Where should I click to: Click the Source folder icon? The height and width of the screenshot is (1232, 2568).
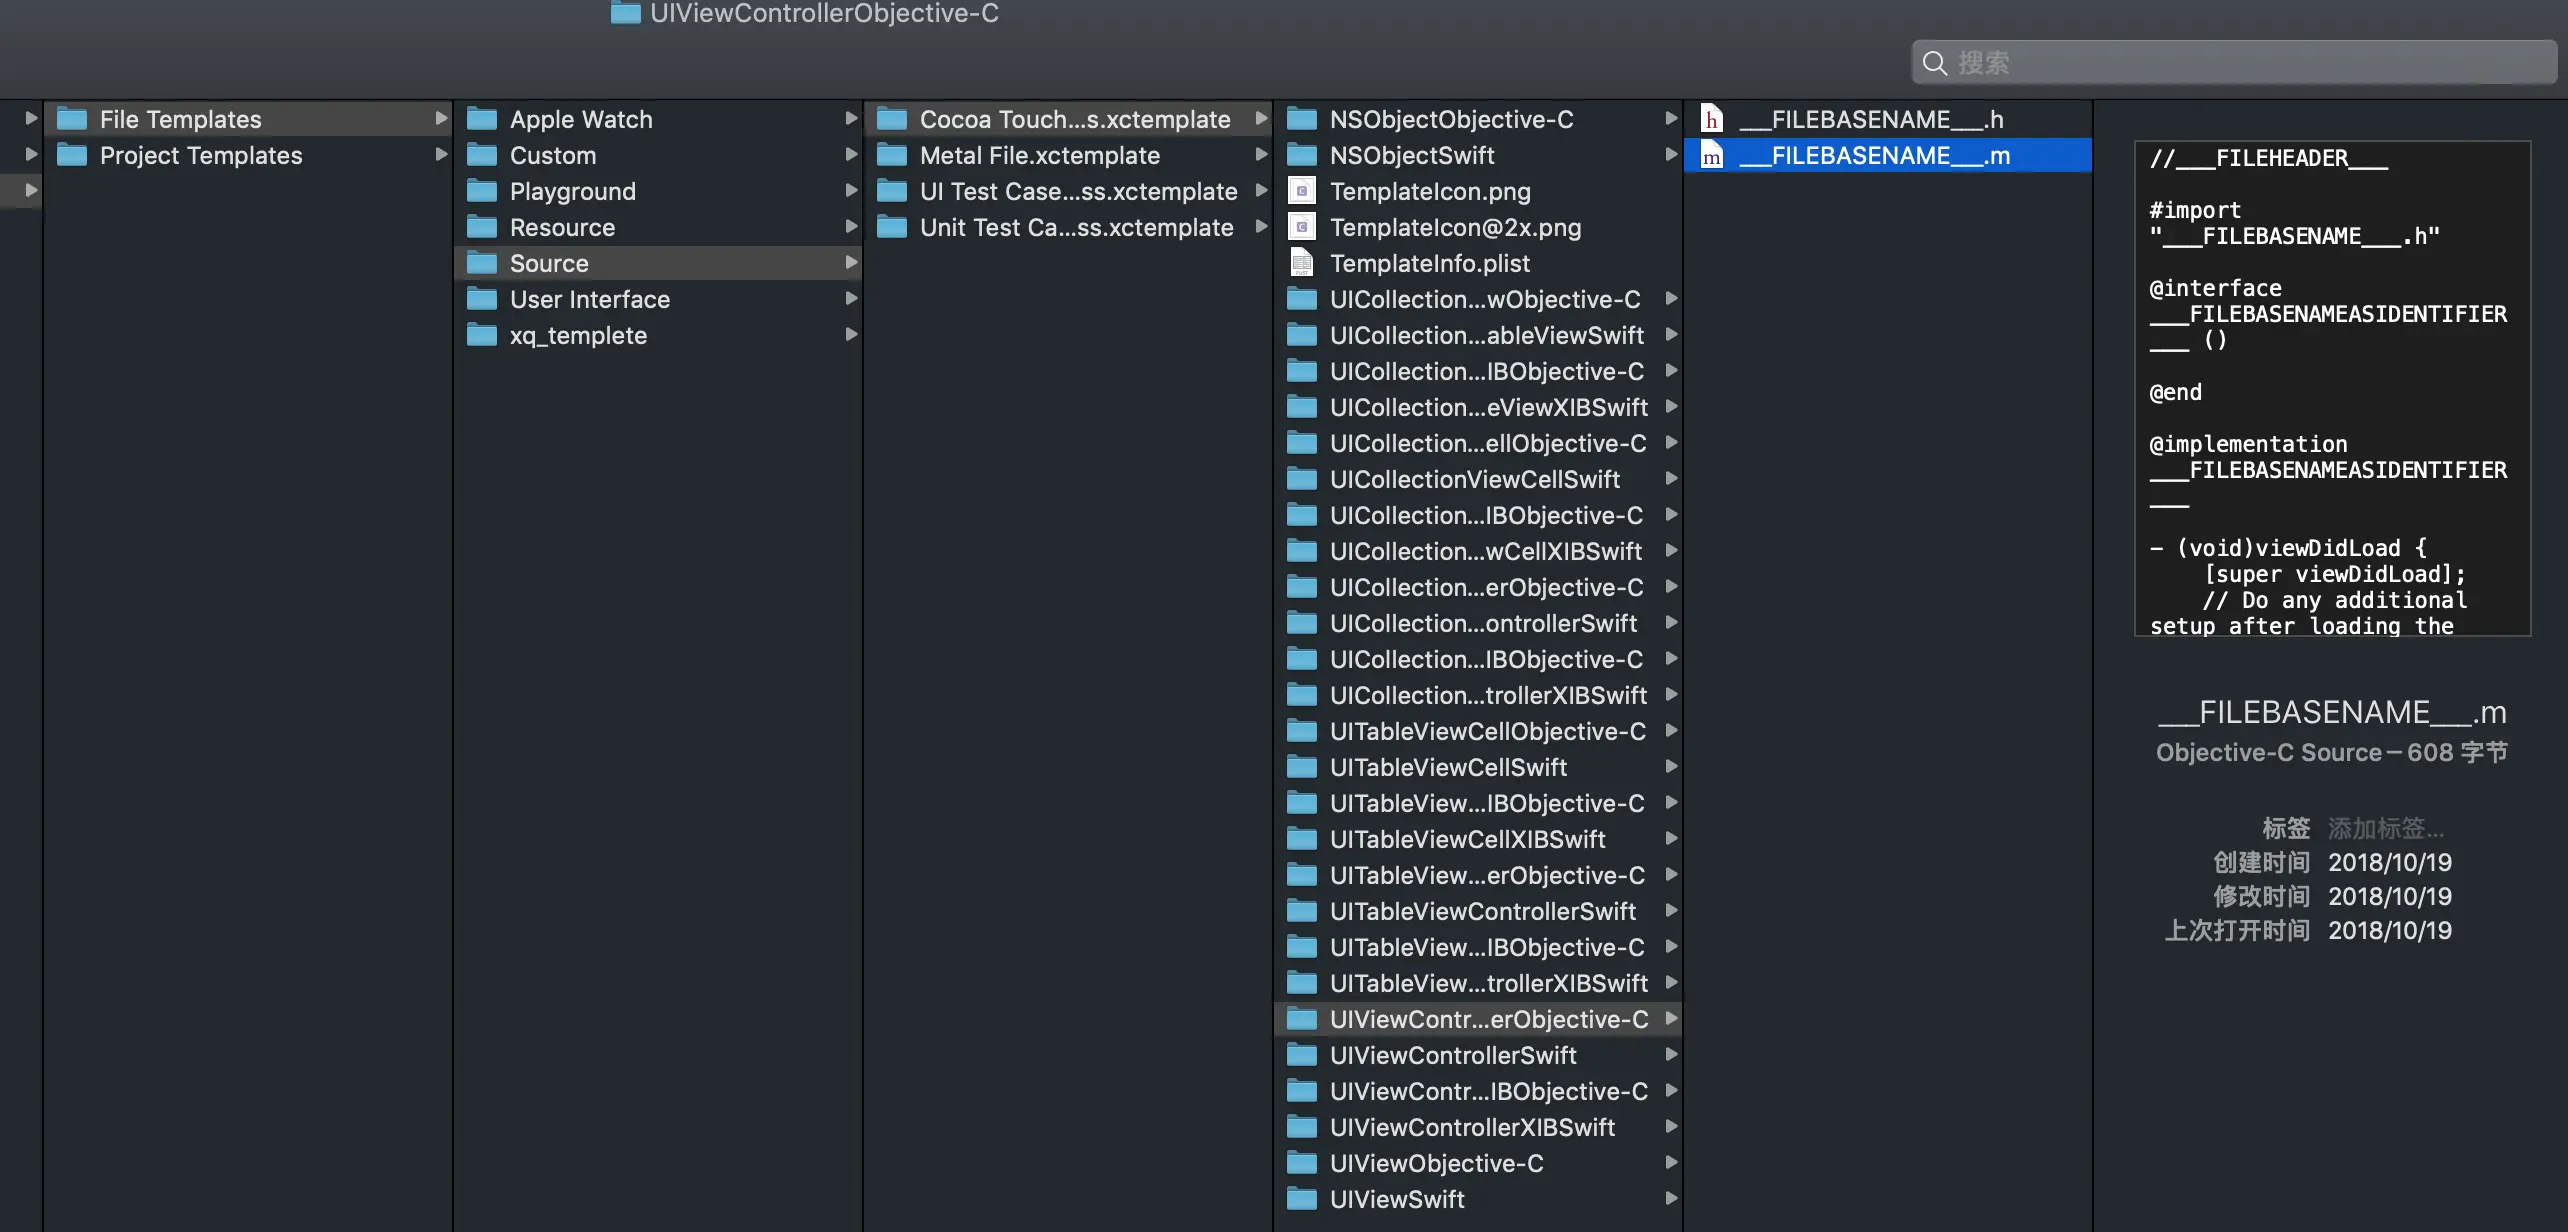click(482, 263)
